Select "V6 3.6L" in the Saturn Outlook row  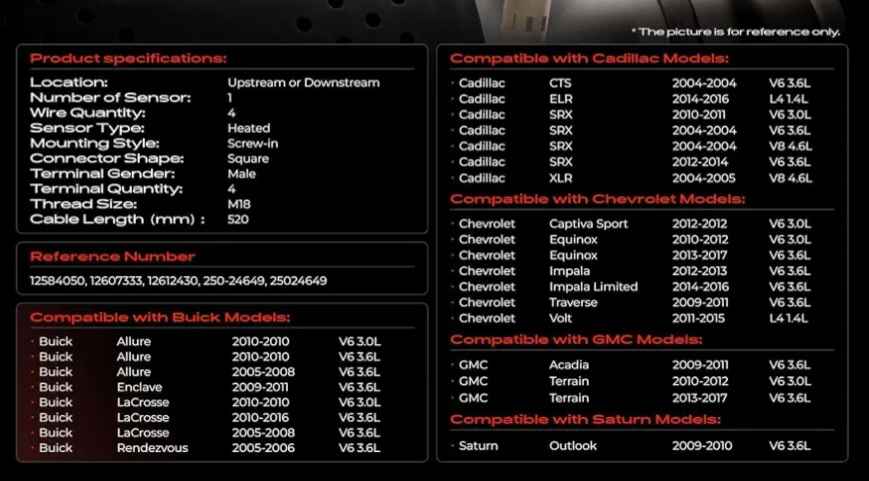pos(790,446)
